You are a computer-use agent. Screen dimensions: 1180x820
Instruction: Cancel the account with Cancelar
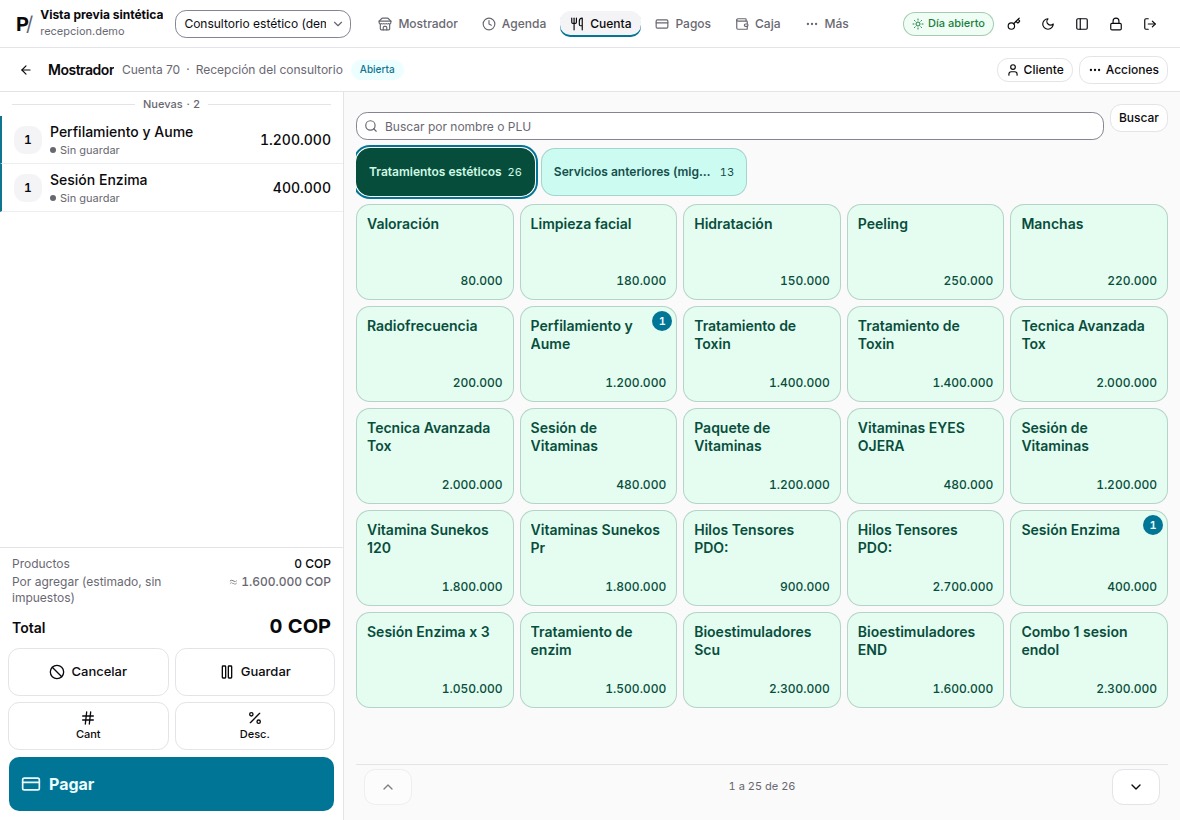coord(88,672)
